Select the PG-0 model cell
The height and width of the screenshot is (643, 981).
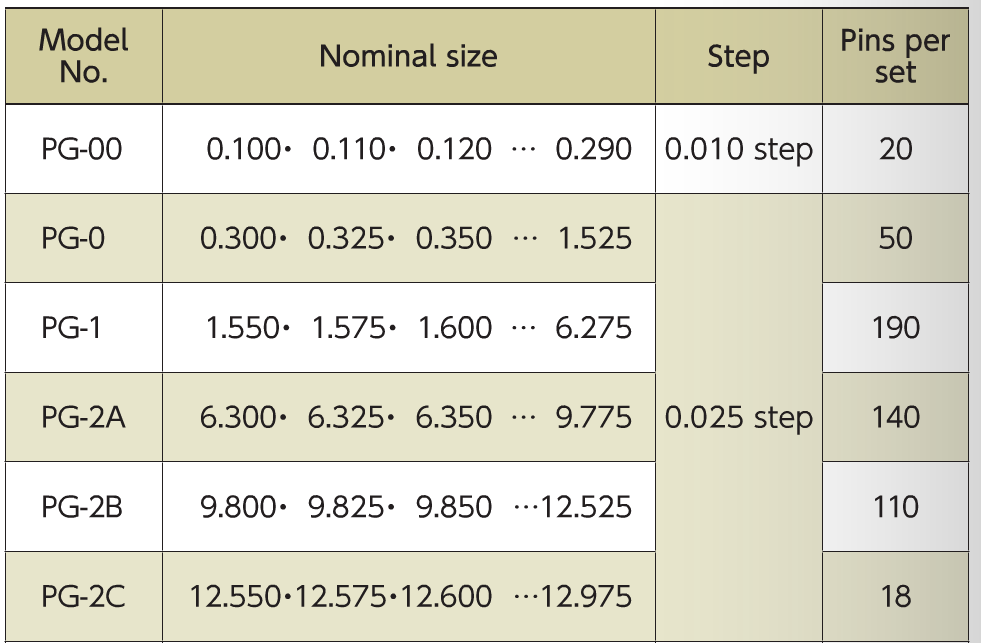[84, 238]
